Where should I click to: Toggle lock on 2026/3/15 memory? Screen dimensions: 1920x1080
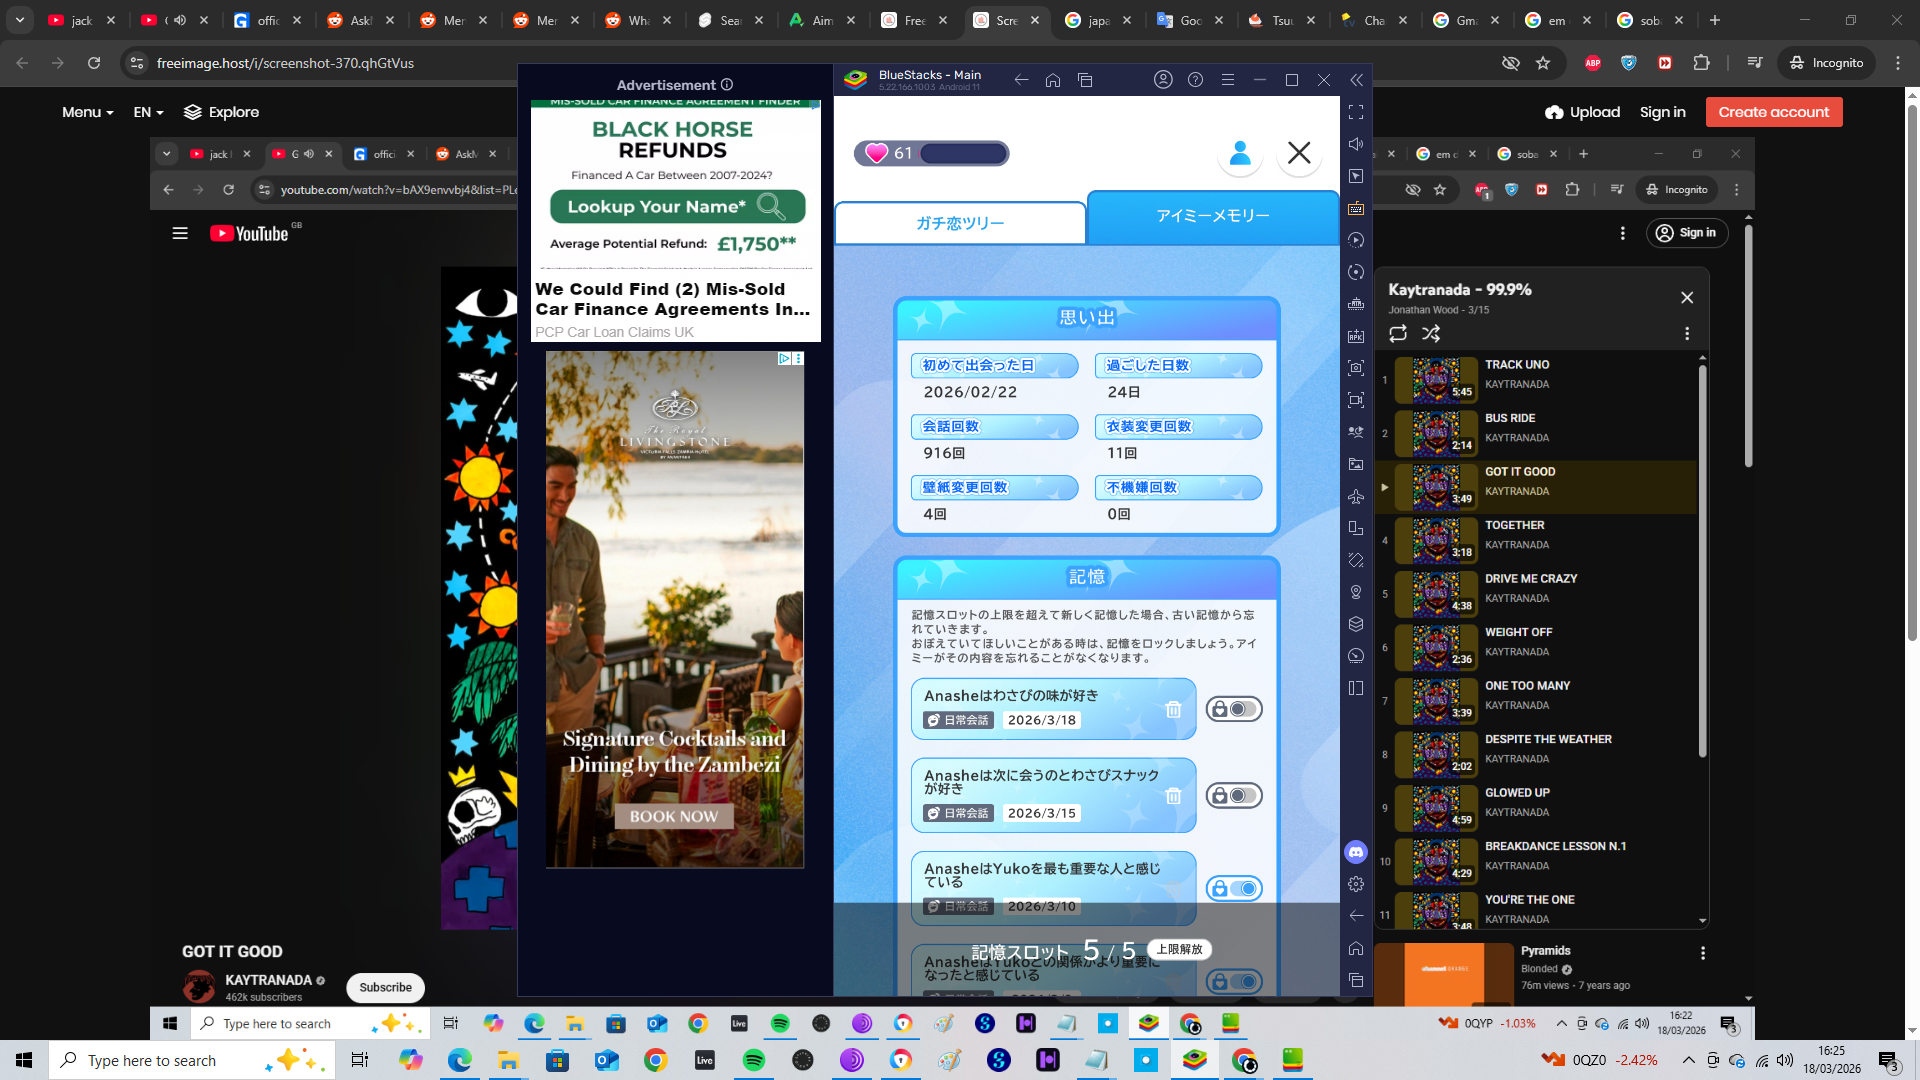click(1234, 796)
